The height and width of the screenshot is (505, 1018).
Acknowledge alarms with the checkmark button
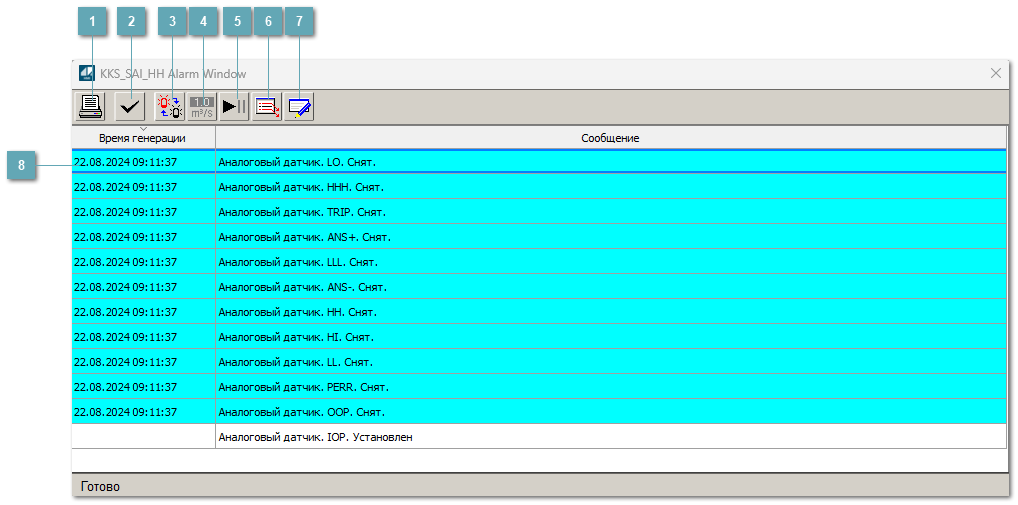pyautogui.click(x=129, y=106)
